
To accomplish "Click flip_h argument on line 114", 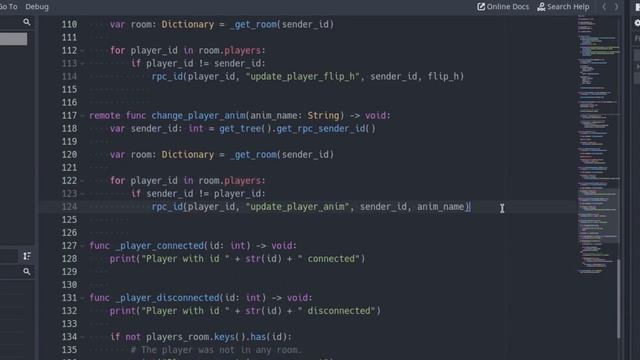I will pyautogui.click(x=443, y=76).
